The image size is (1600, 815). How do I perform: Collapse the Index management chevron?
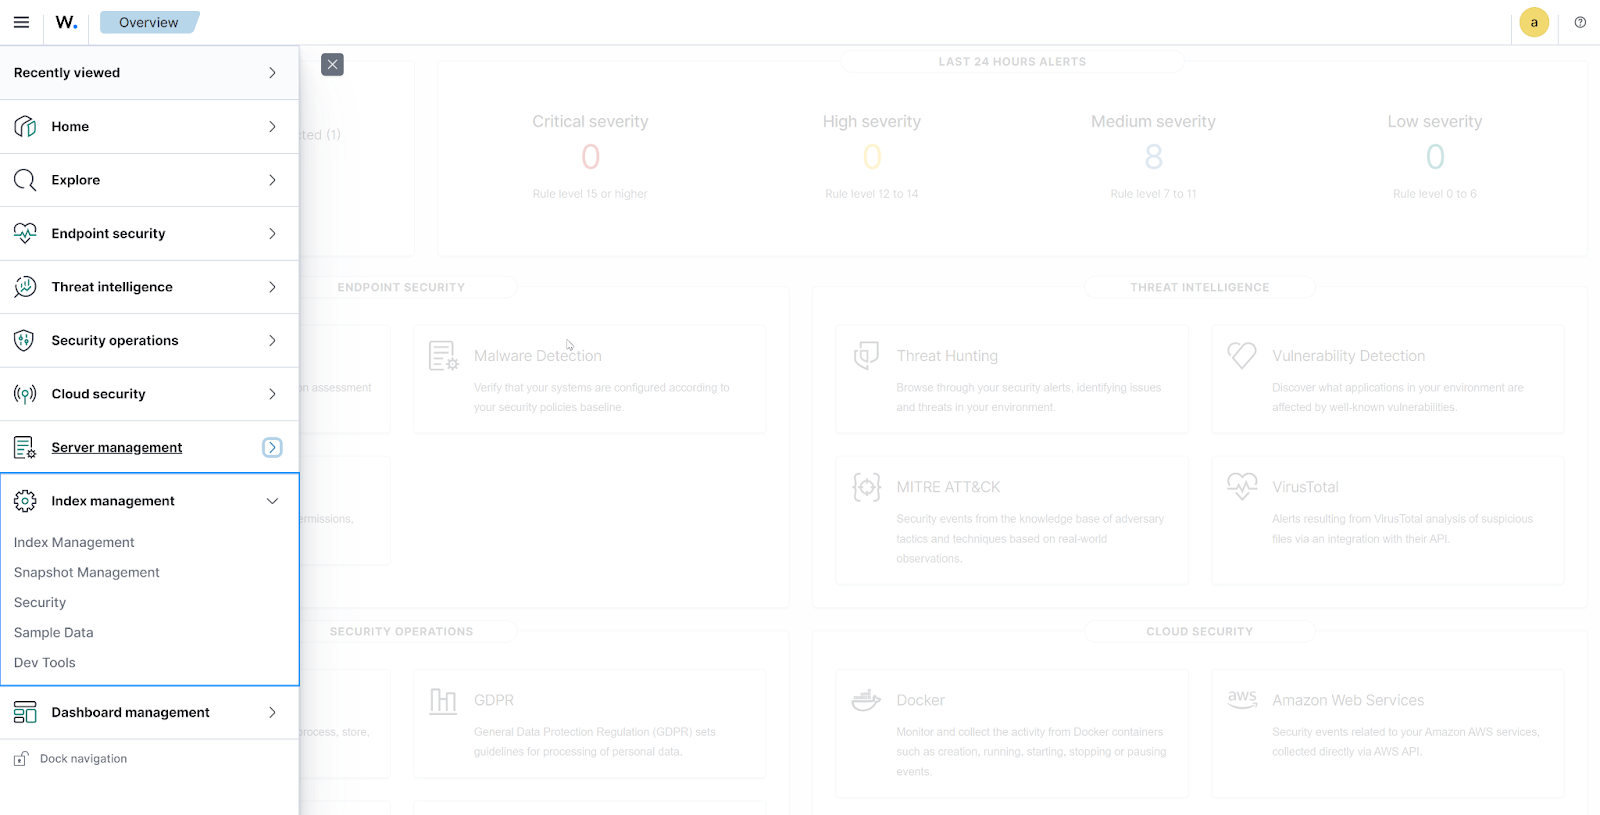tap(272, 501)
